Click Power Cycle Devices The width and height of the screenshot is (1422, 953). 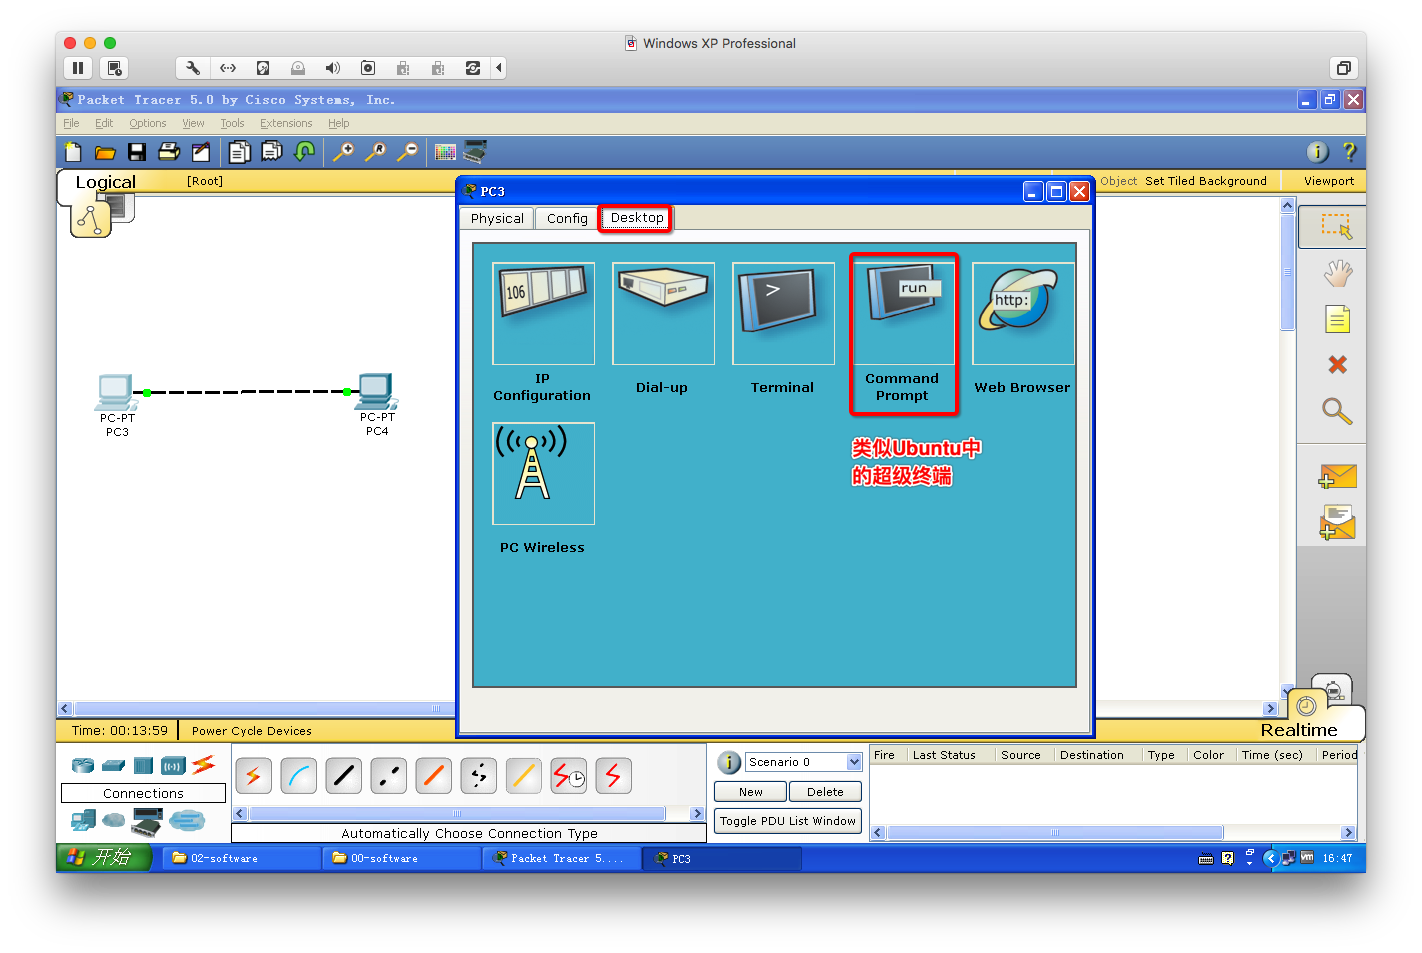[252, 731]
